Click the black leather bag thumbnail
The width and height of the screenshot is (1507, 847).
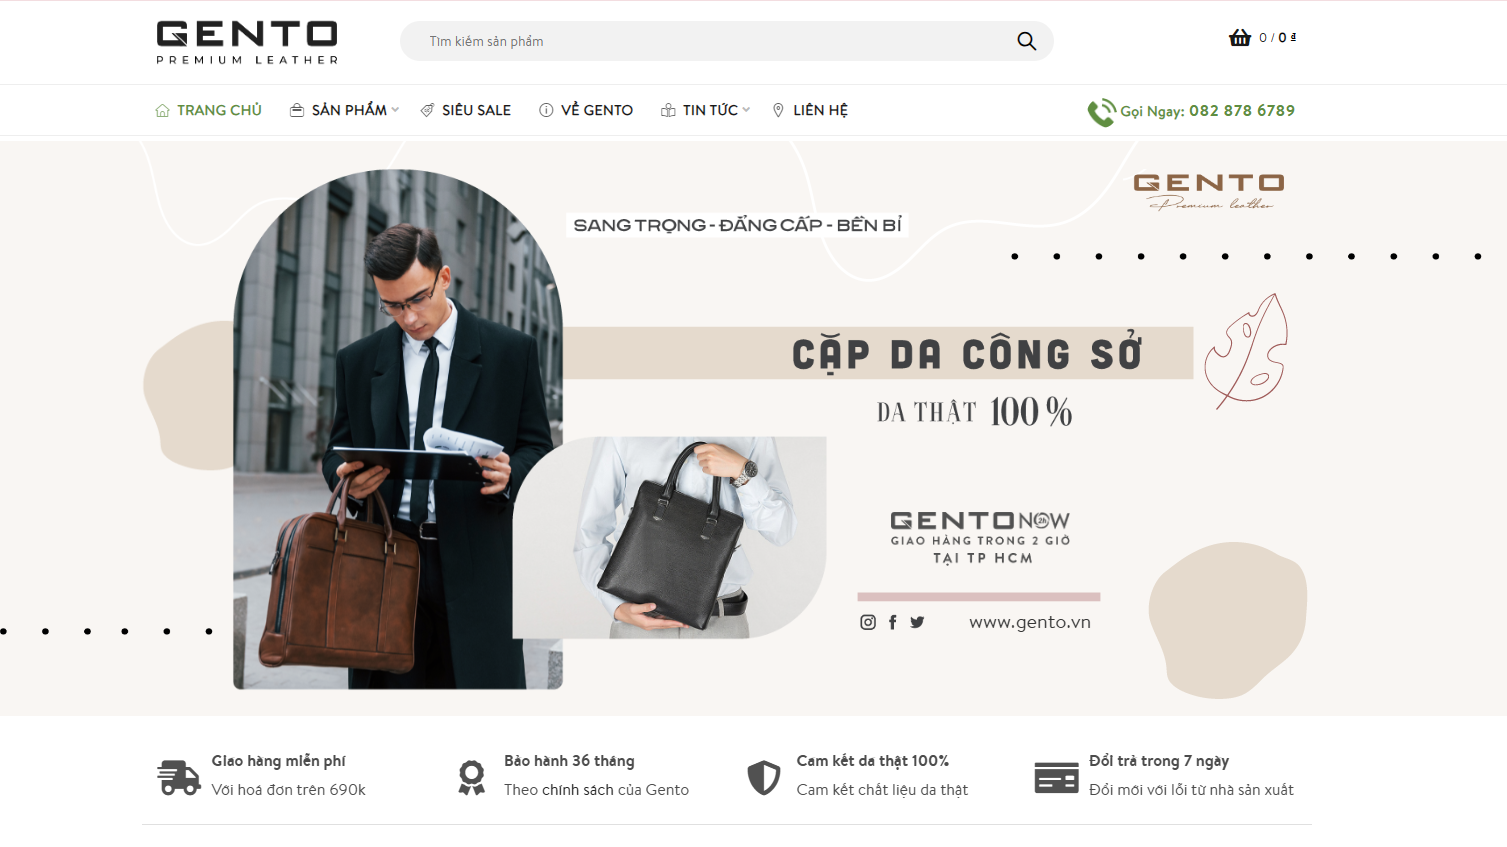[669, 537]
